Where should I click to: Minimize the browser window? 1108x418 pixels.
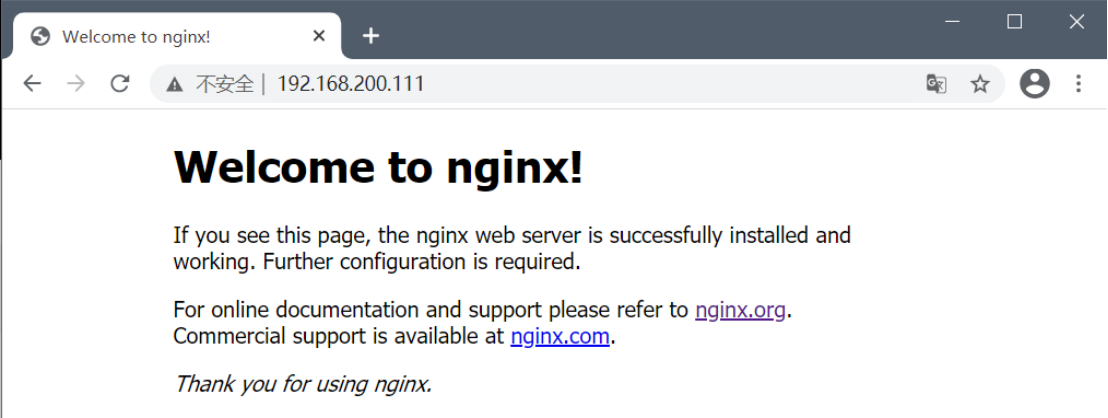(x=953, y=22)
